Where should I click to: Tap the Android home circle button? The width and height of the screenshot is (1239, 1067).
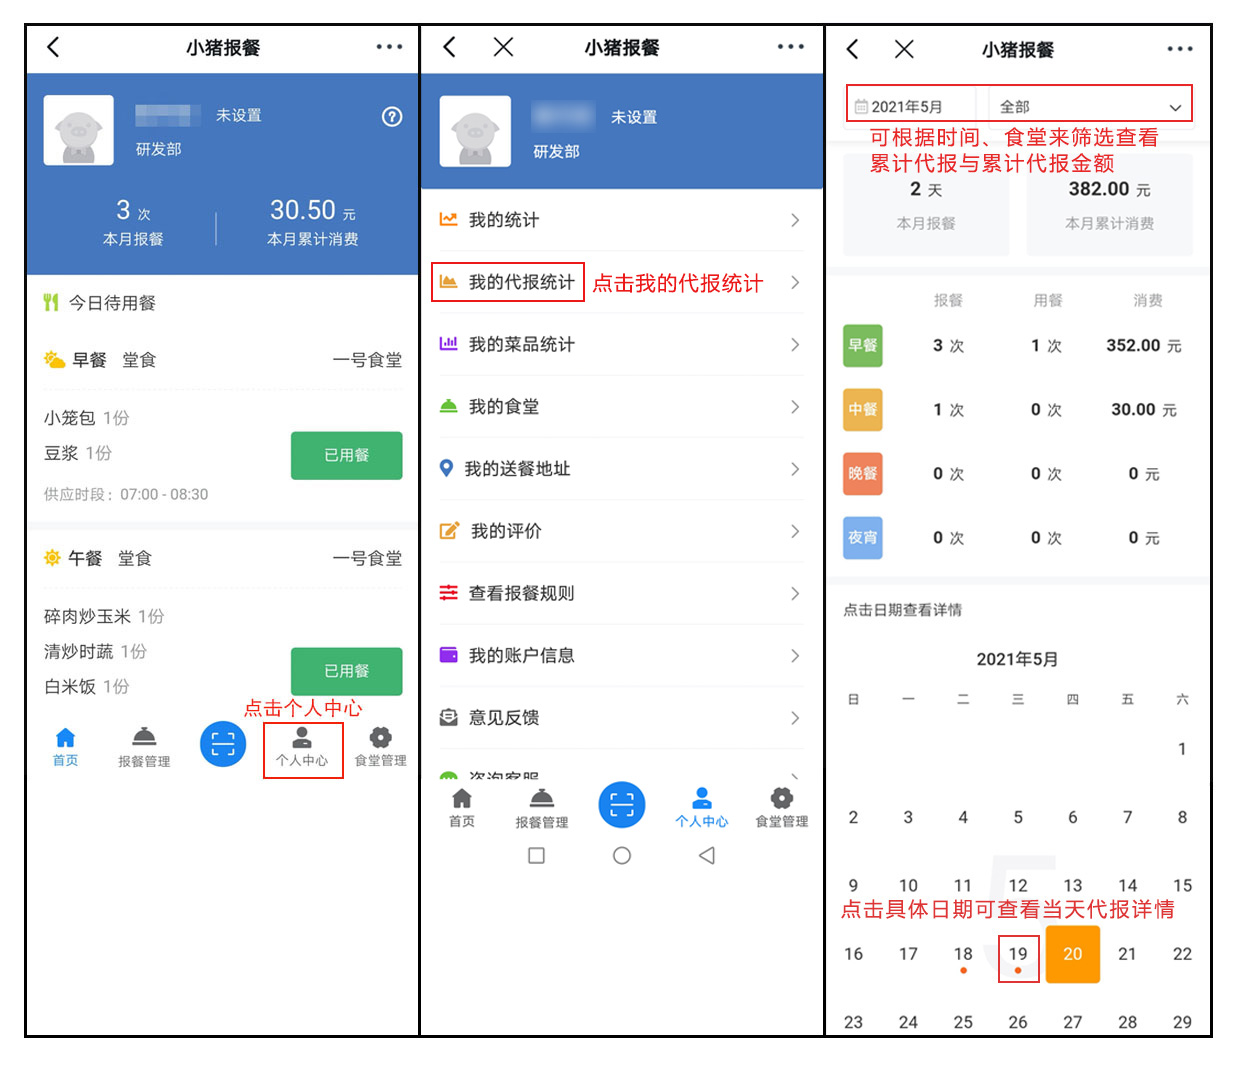coord(622,855)
